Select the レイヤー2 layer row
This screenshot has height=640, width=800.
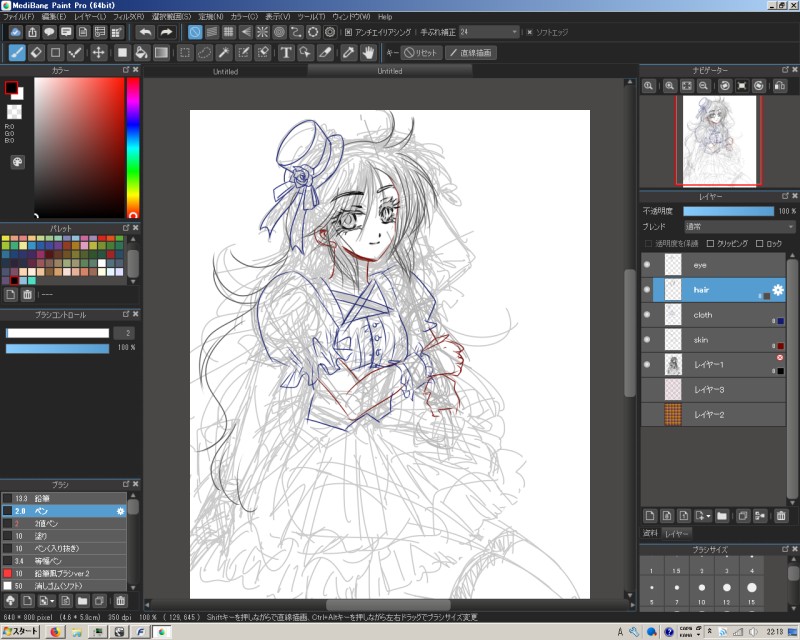713,414
